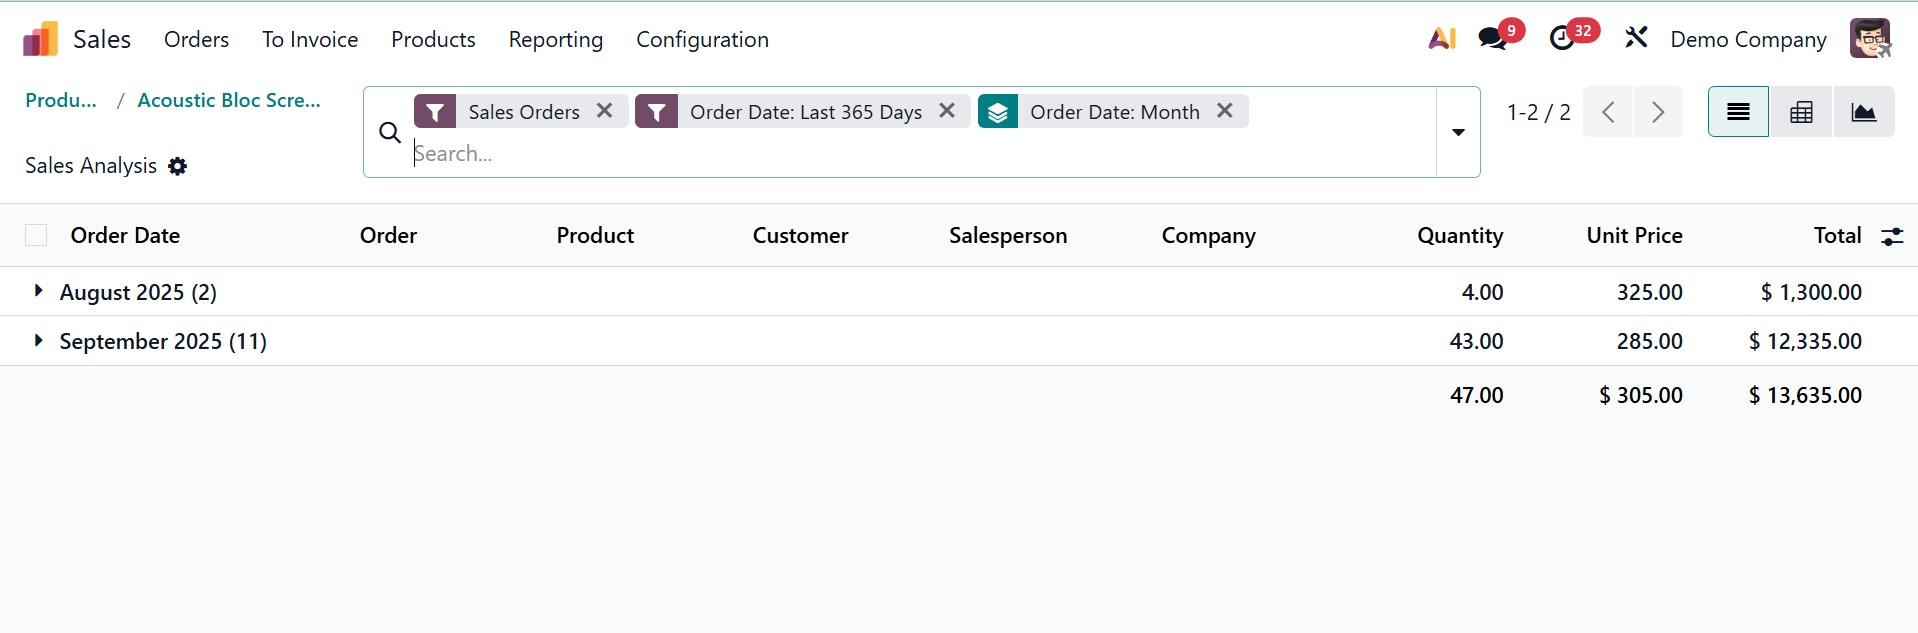
Task: Open the Configuration menu
Action: point(702,39)
